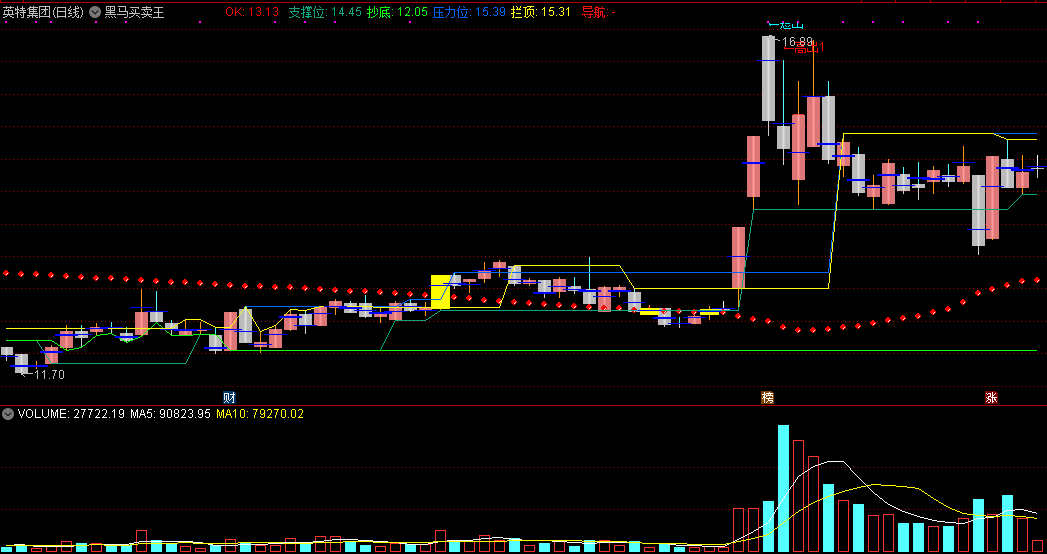This screenshot has height=554, width=1047.
Task: Select the 压力位: 15.39 readout
Action: (469, 12)
